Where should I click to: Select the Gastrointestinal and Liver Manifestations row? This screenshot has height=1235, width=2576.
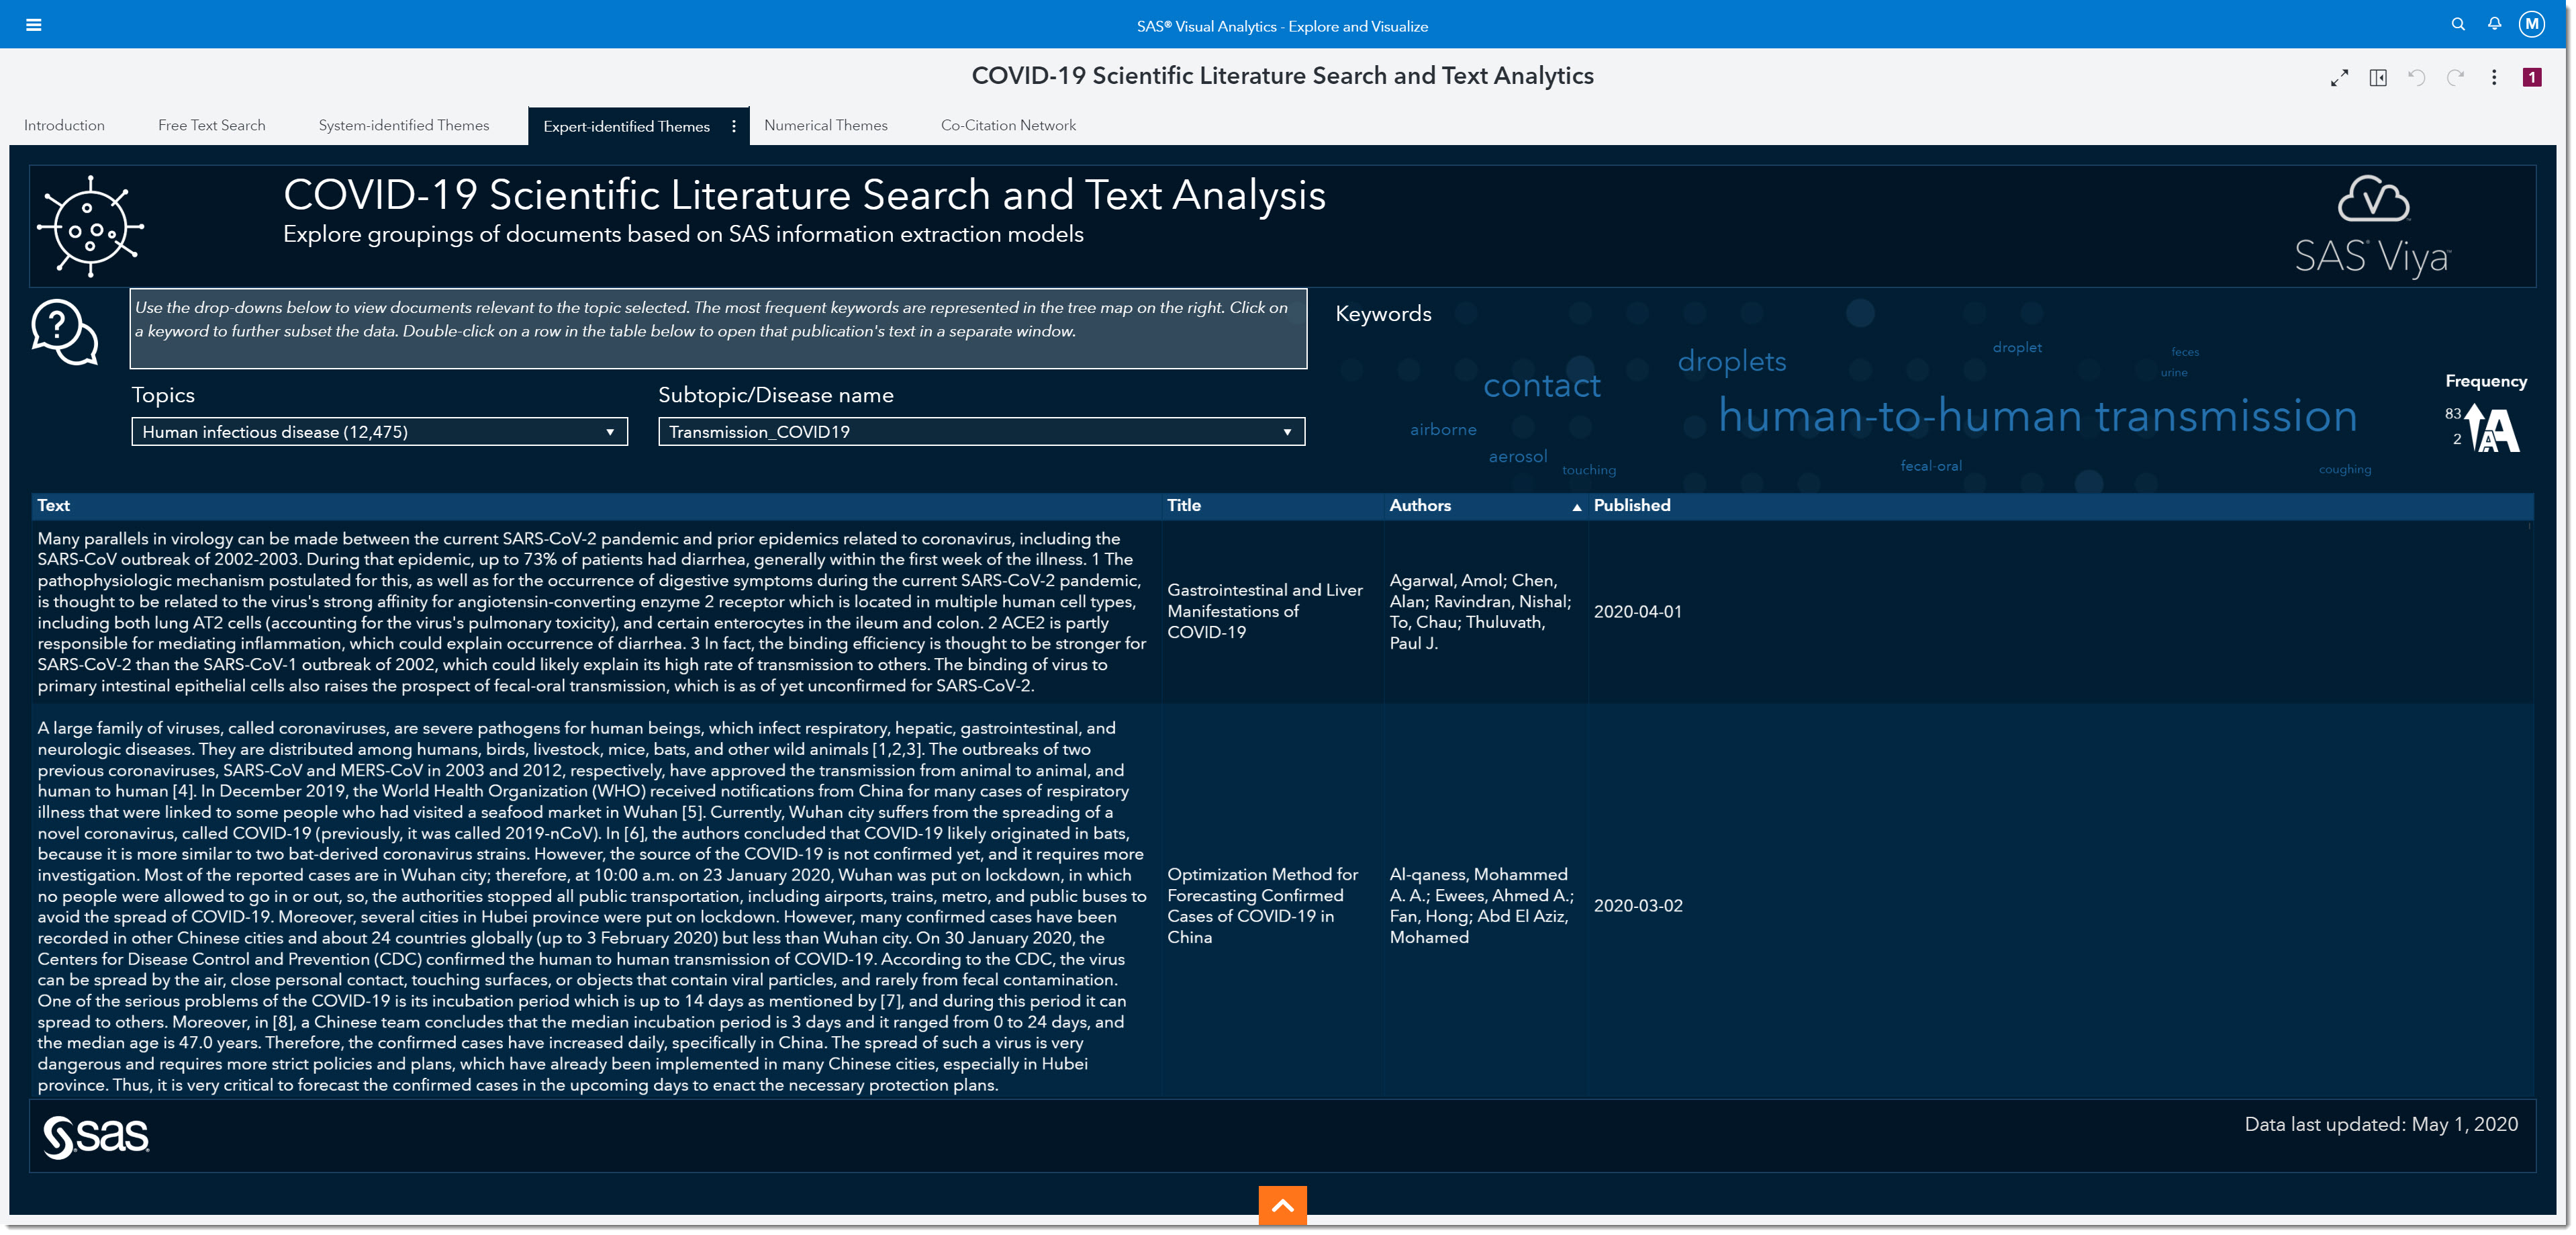[1282, 612]
